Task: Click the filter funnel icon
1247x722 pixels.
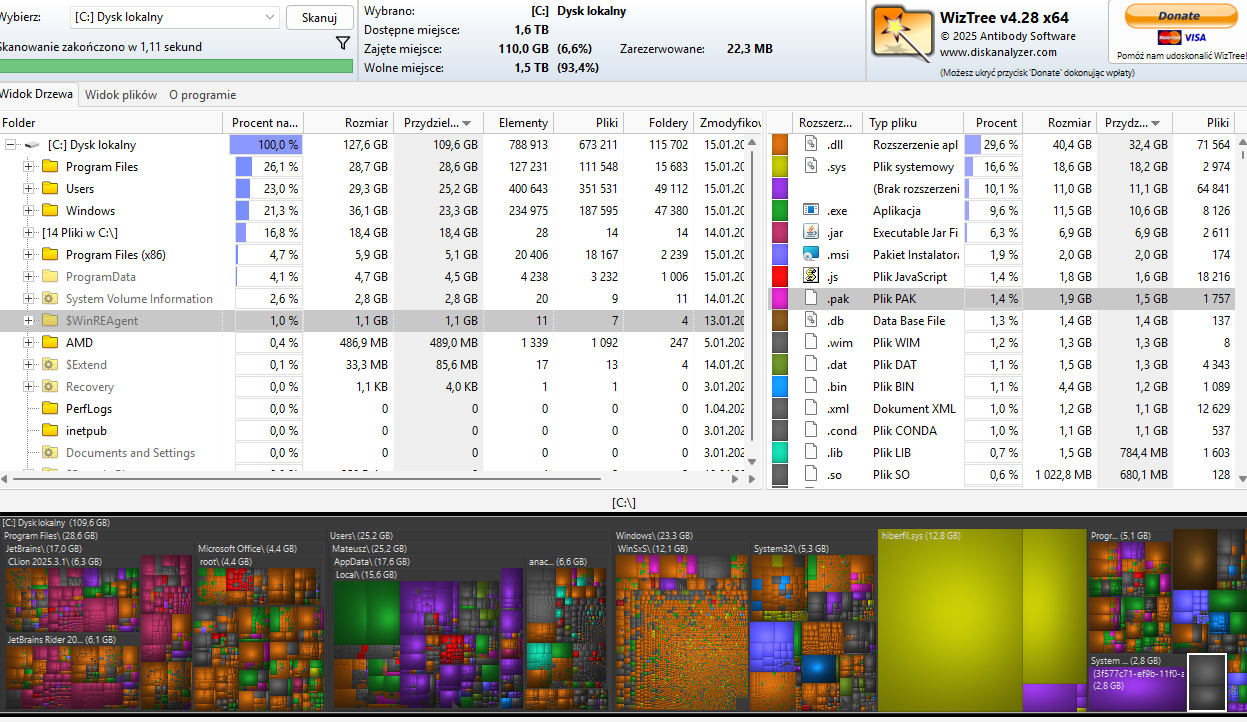Action: point(342,43)
